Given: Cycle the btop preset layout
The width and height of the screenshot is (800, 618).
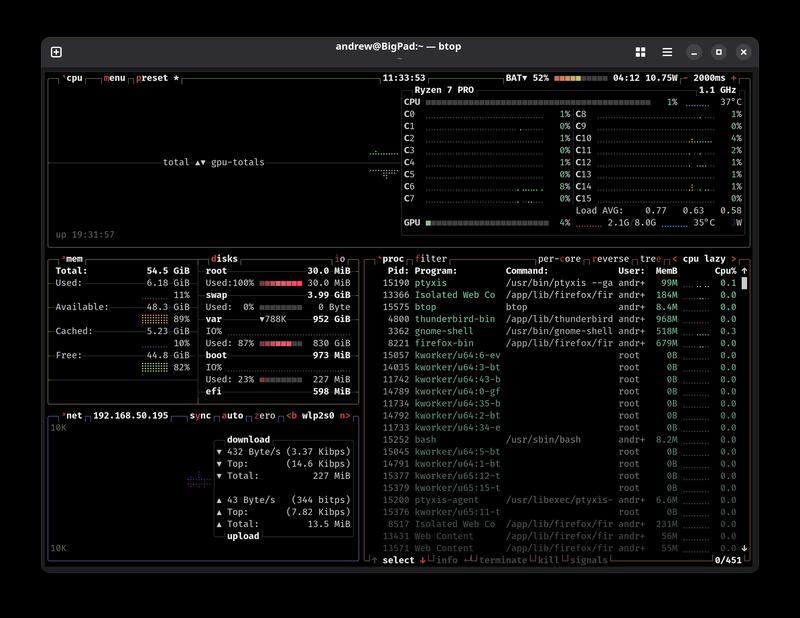Looking at the screenshot, I should [153, 78].
